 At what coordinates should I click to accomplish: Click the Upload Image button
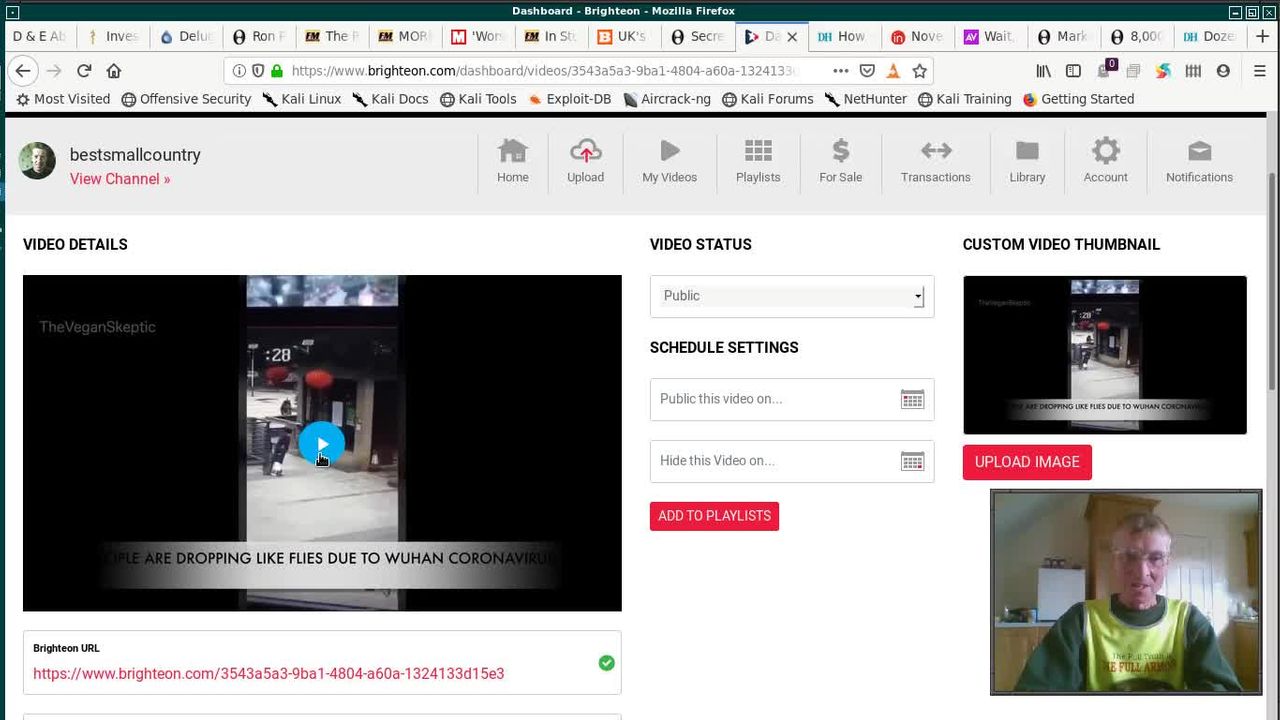(x=1027, y=462)
